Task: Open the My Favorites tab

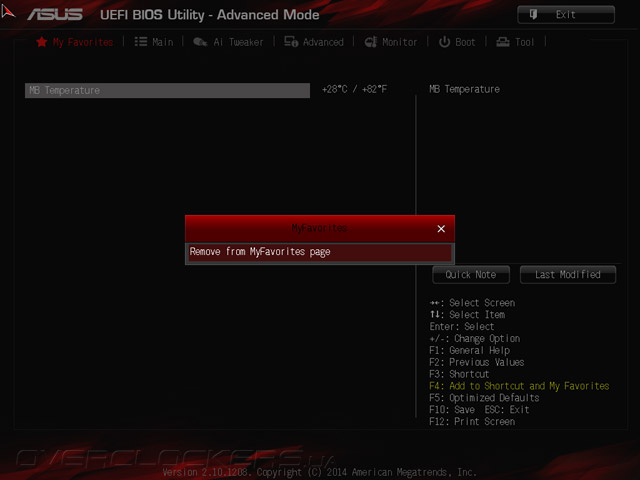Action: [x=75, y=42]
